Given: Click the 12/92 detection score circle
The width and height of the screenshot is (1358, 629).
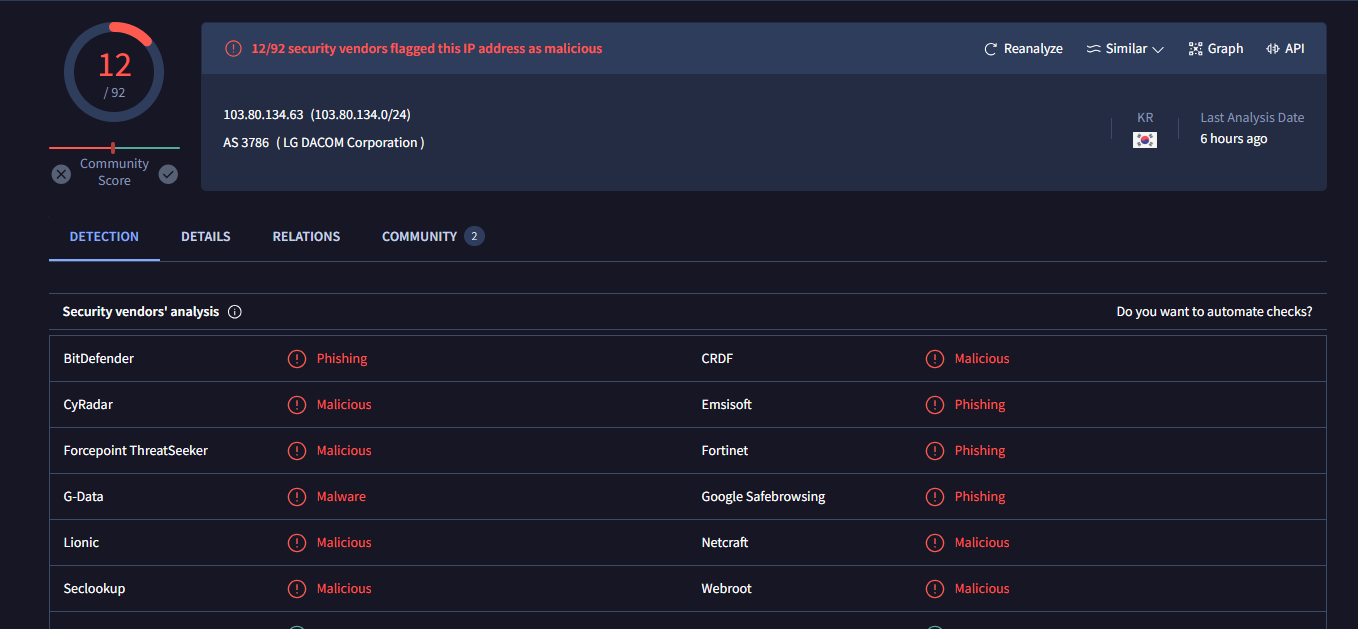Looking at the screenshot, I should (x=114, y=72).
